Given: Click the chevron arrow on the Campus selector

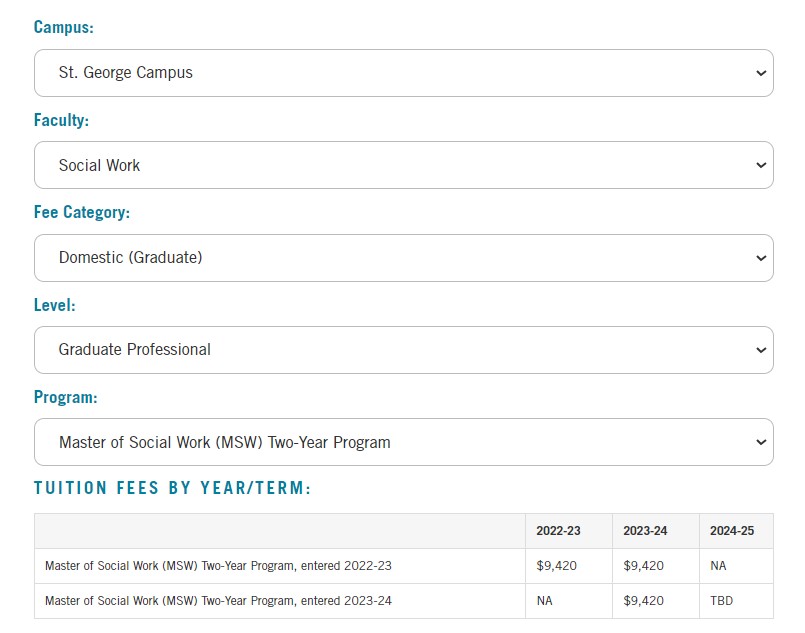Looking at the screenshot, I should pyautogui.click(x=761, y=73).
